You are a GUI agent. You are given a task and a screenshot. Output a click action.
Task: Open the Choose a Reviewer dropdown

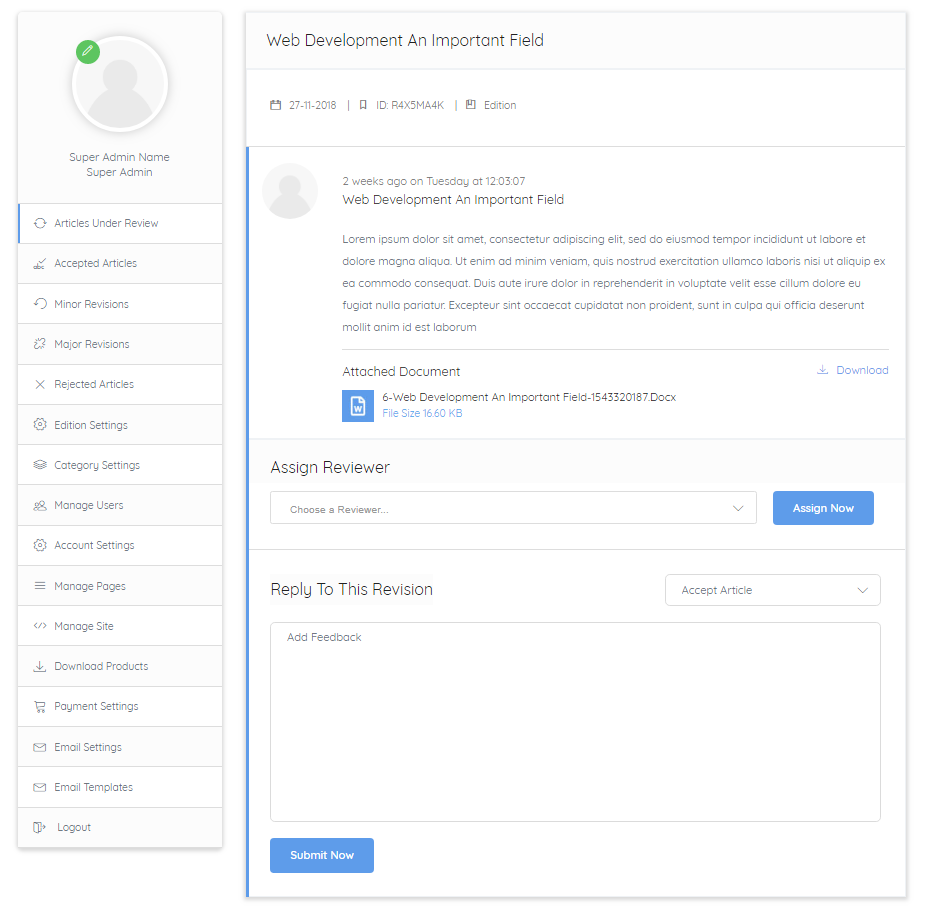point(513,508)
